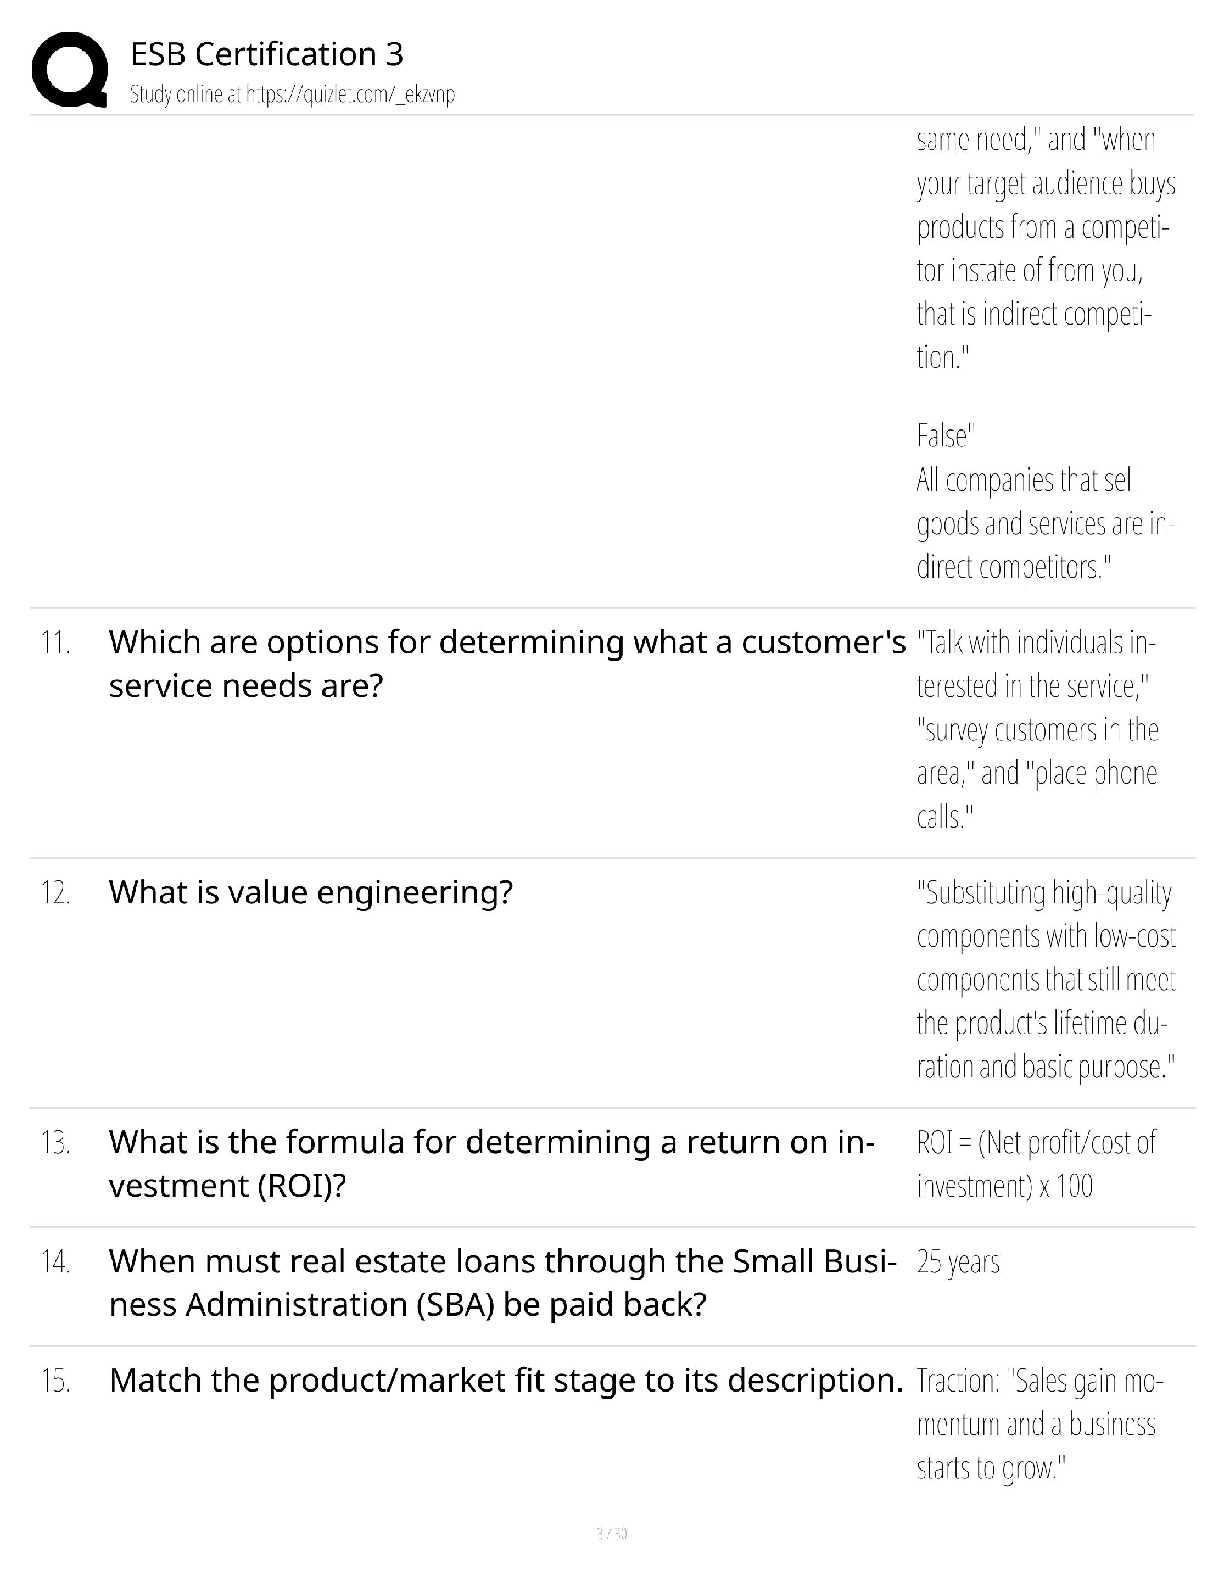Click the number 15 label
This screenshot has width=1224, height=1584.
coord(56,1382)
